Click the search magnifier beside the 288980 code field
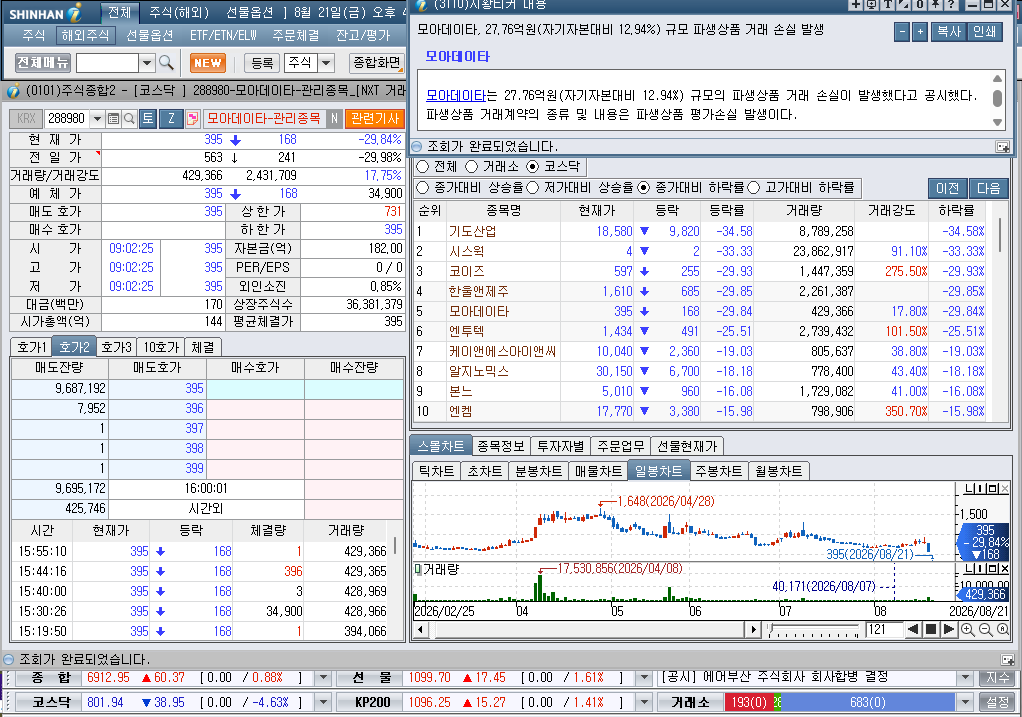The image size is (1022, 717). coord(129,119)
